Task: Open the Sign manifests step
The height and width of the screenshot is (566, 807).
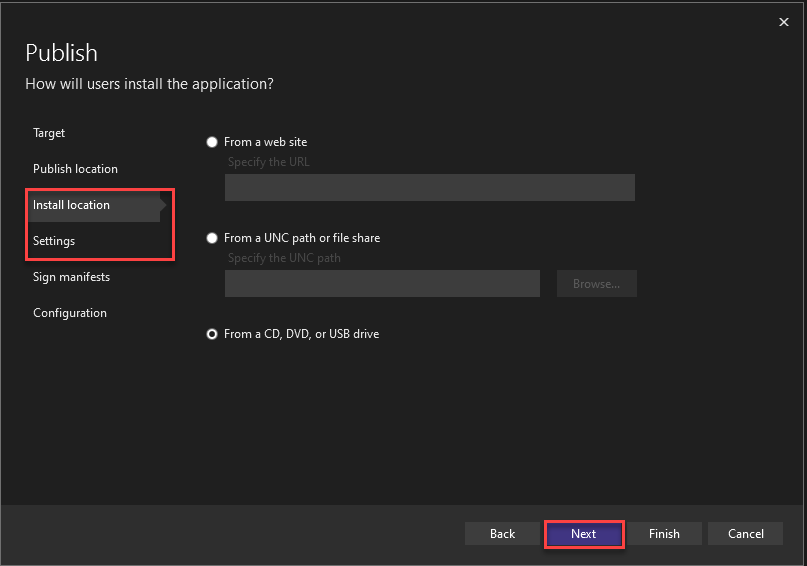Action: pos(71,277)
